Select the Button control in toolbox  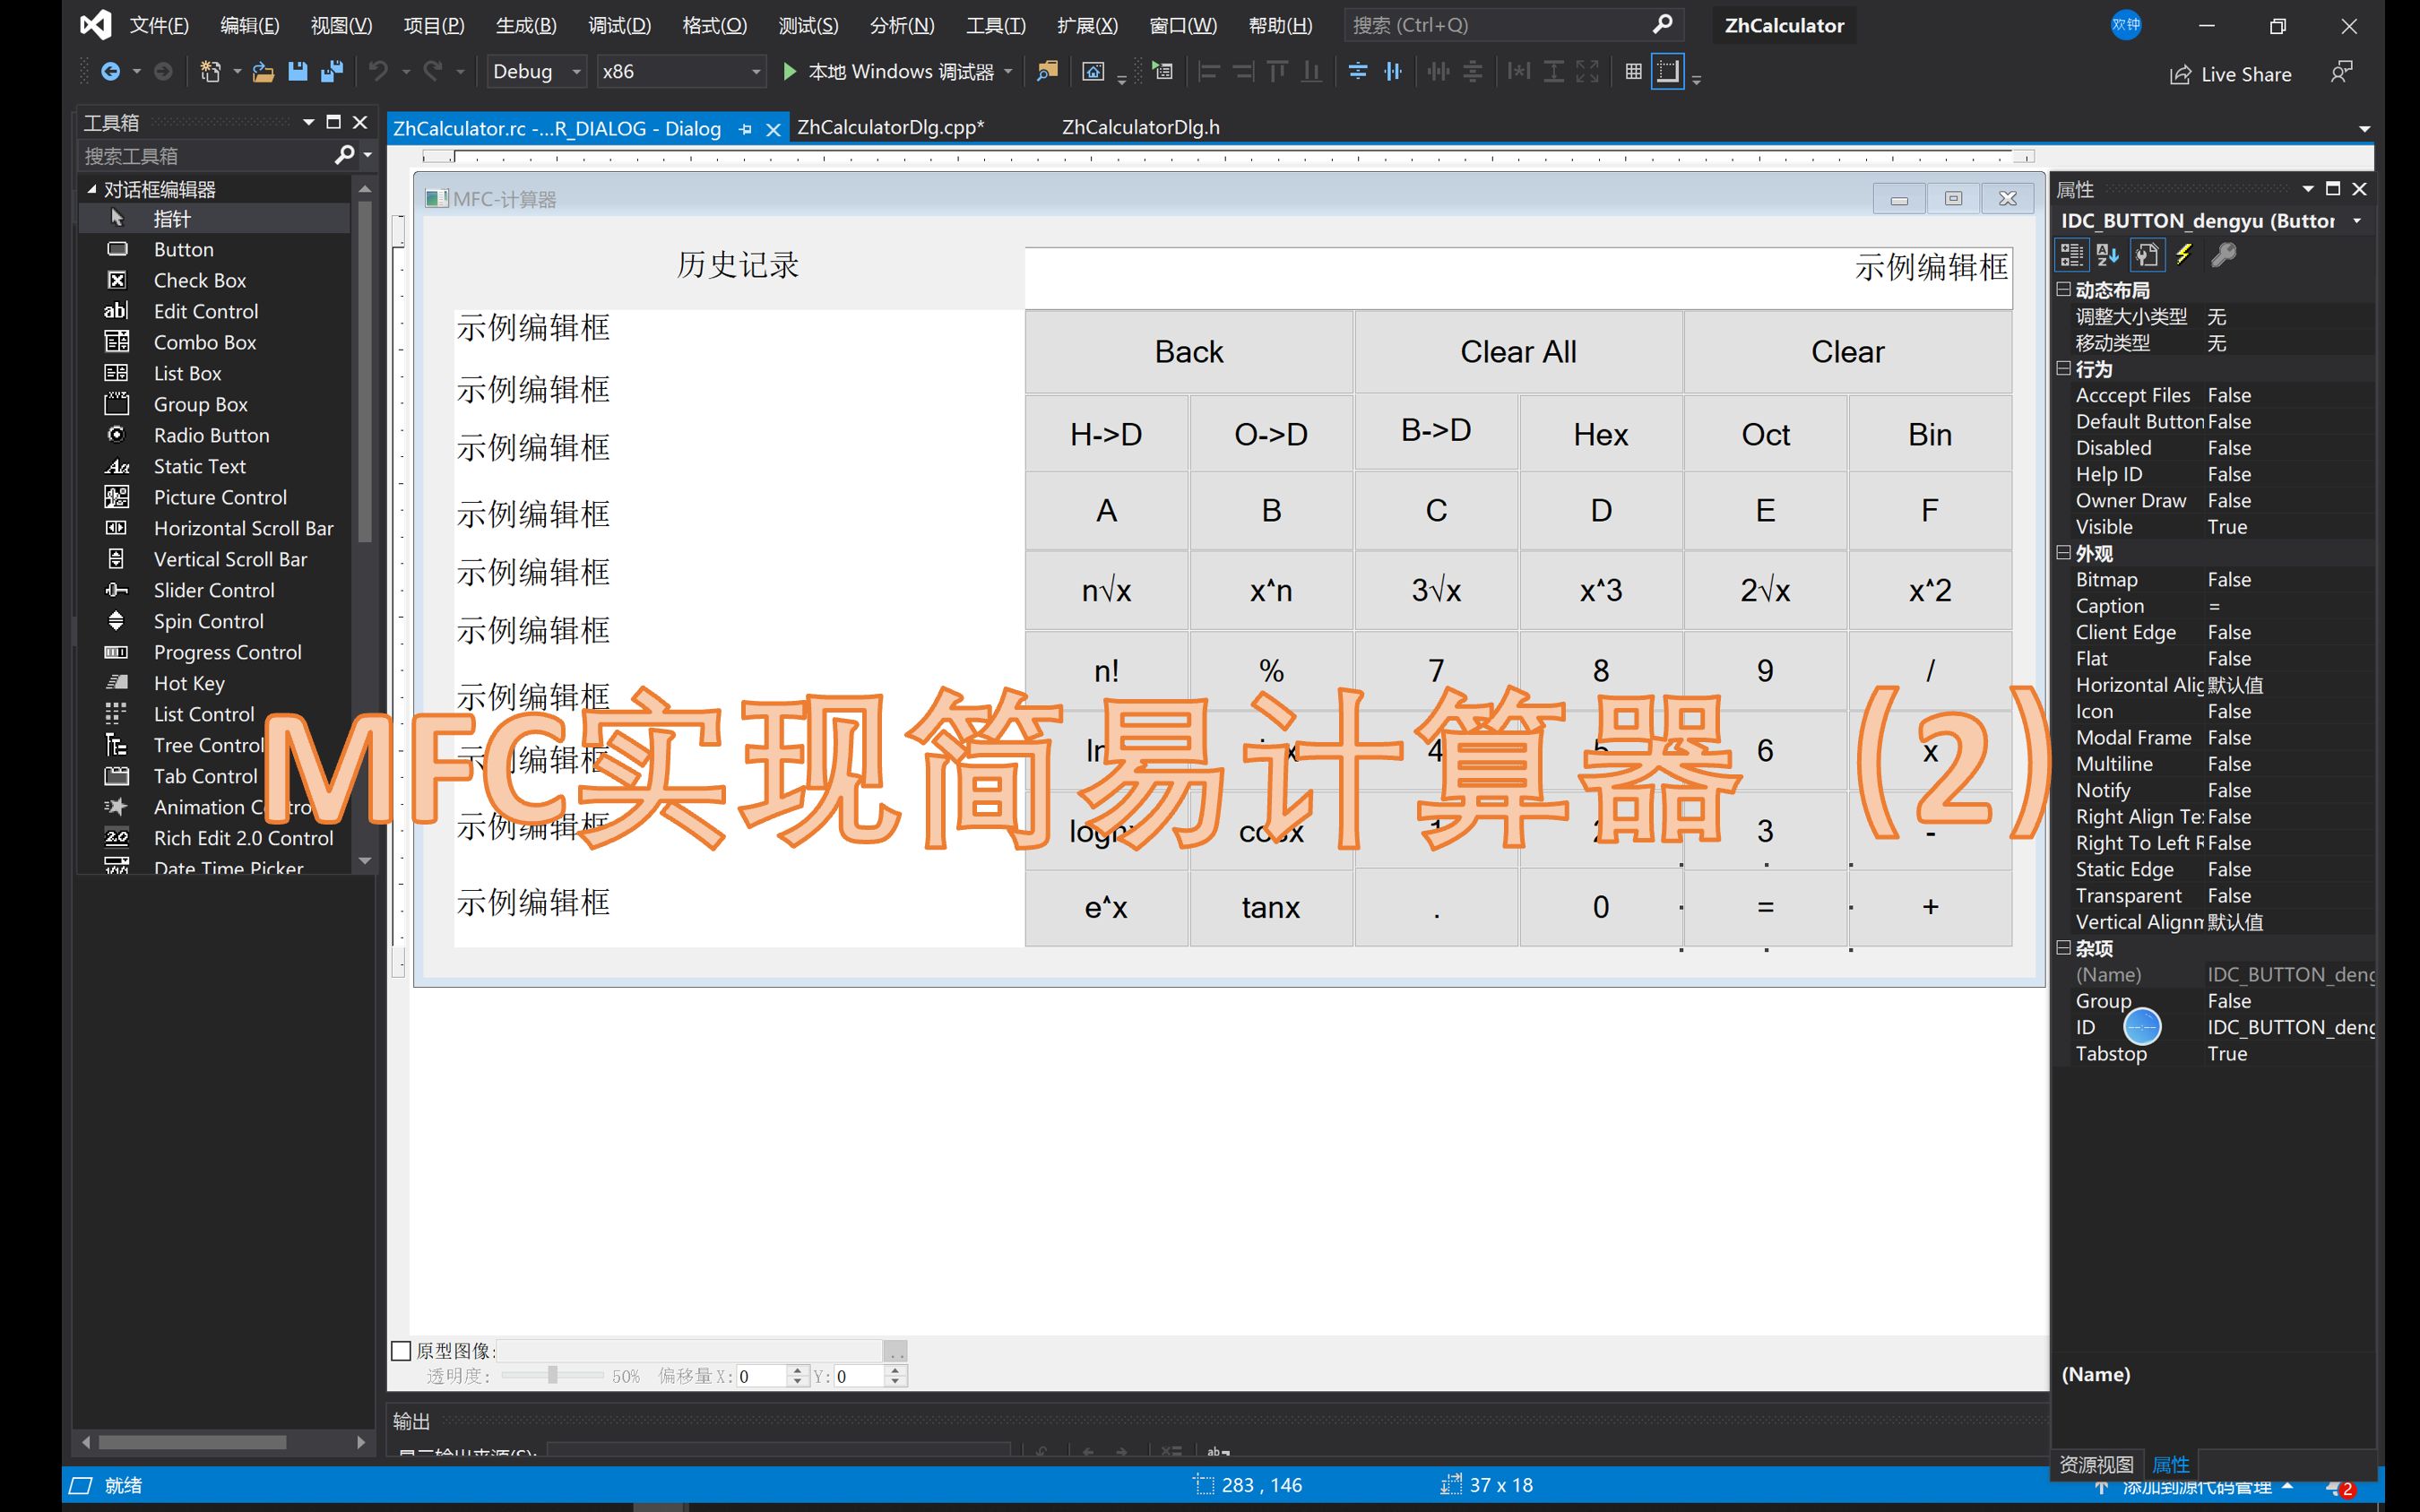pos(215,249)
